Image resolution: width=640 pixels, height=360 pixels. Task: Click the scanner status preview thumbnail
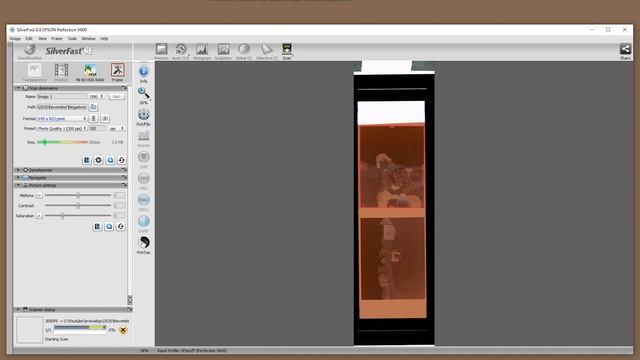coord(29,330)
